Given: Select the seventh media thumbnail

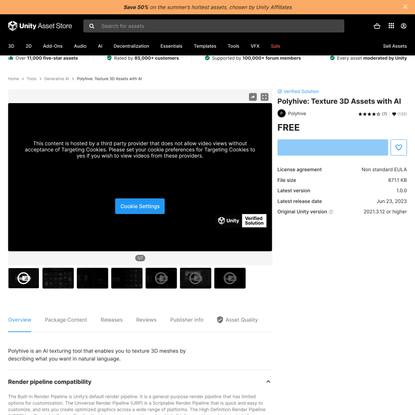Looking at the screenshot, I should (230, 278).
